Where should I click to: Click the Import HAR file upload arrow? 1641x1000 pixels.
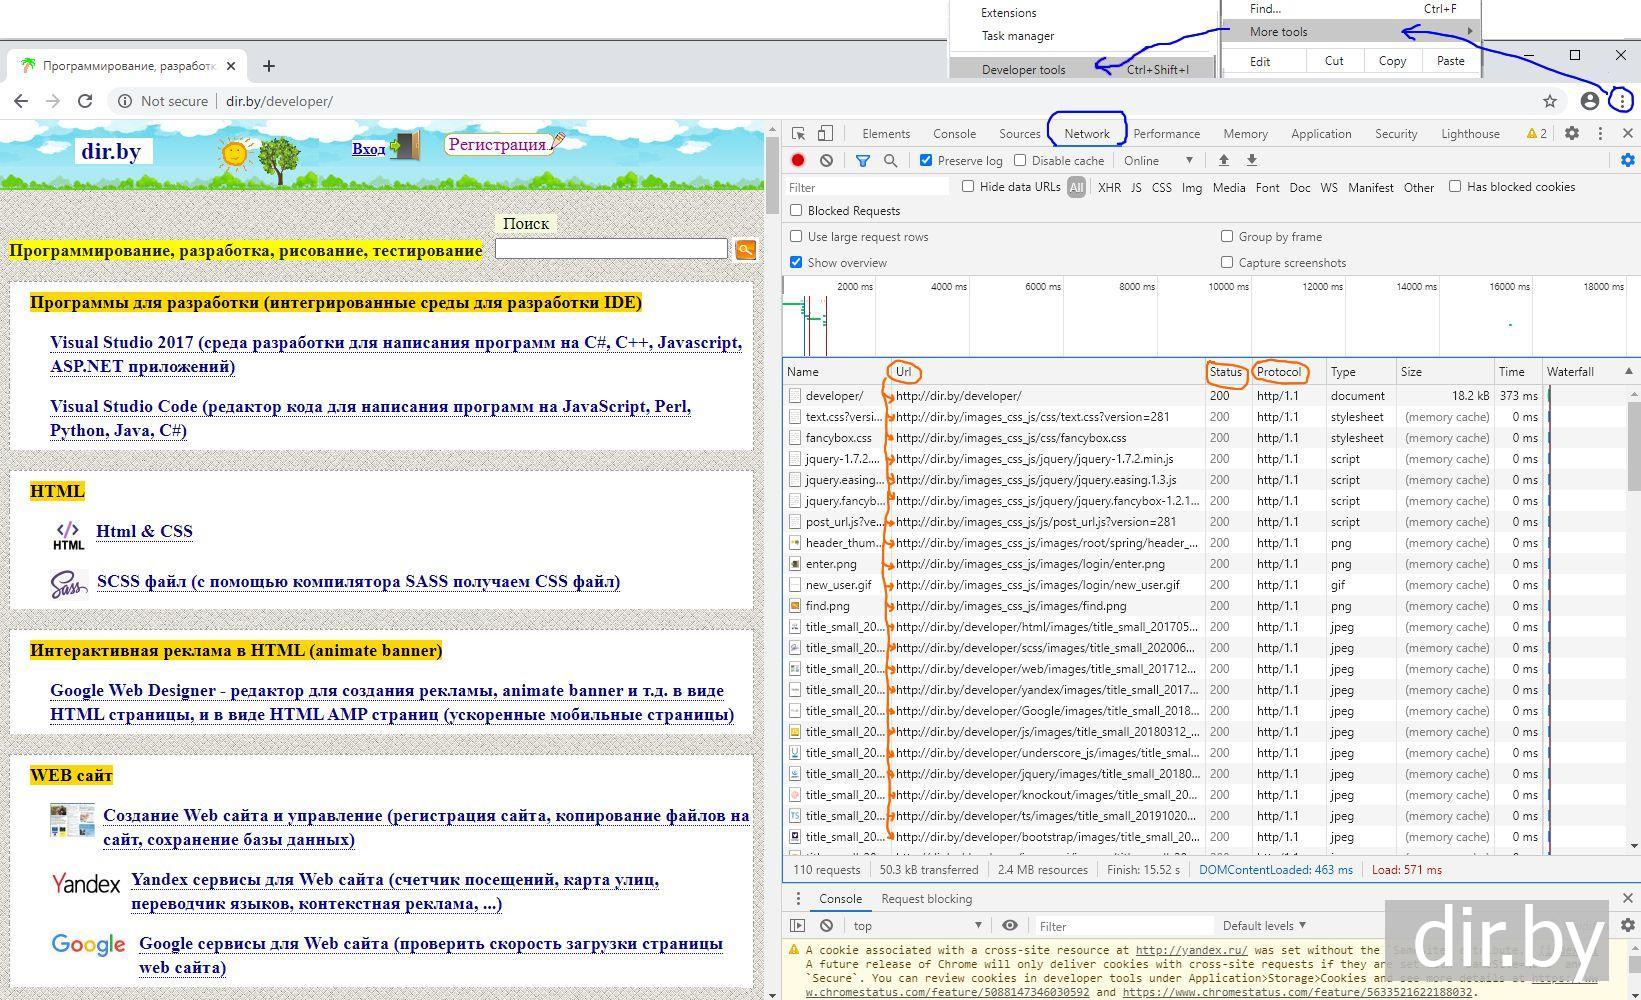pos(1223,160)
